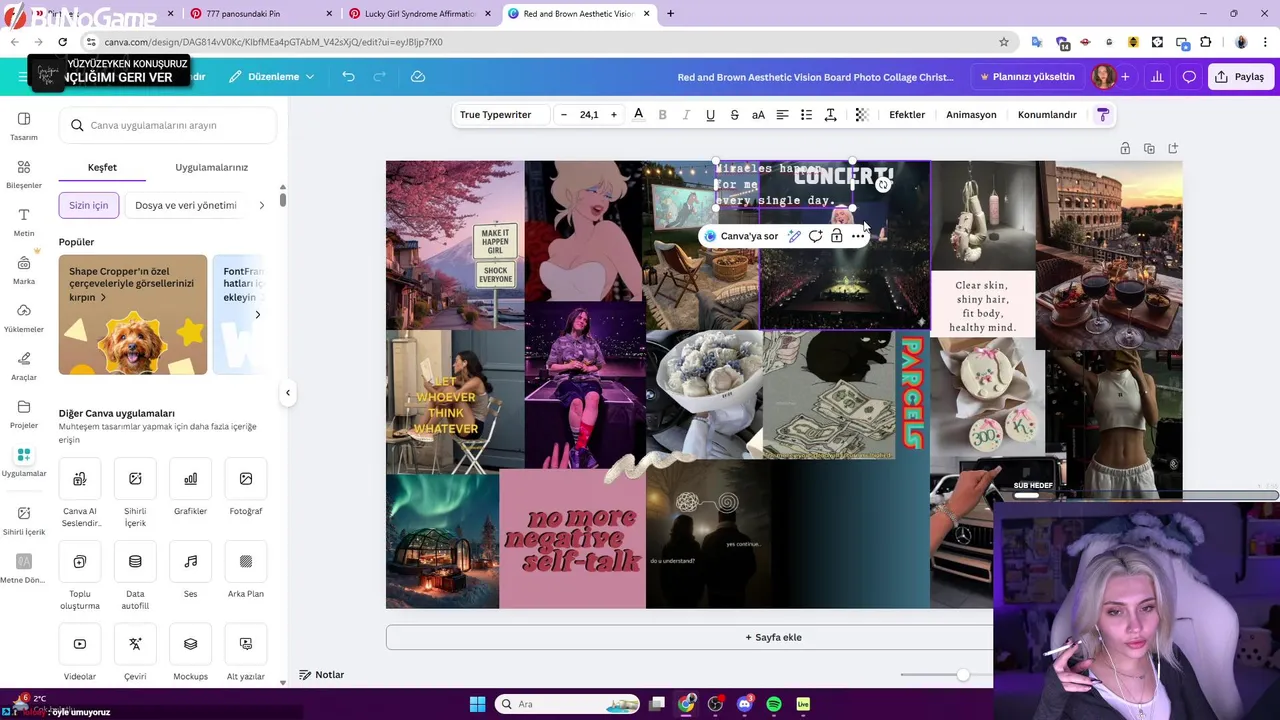
Task: Open more options on floating toolbar
Action: point(858,236)
